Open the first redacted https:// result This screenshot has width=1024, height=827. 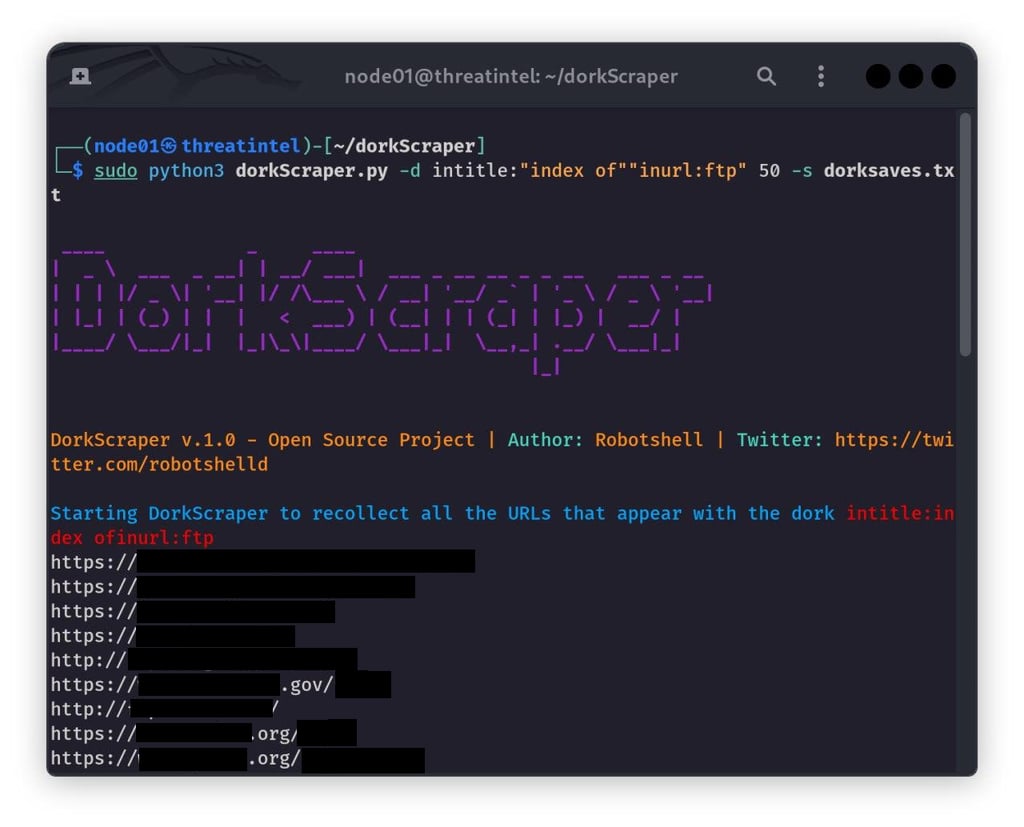point(263,562)
